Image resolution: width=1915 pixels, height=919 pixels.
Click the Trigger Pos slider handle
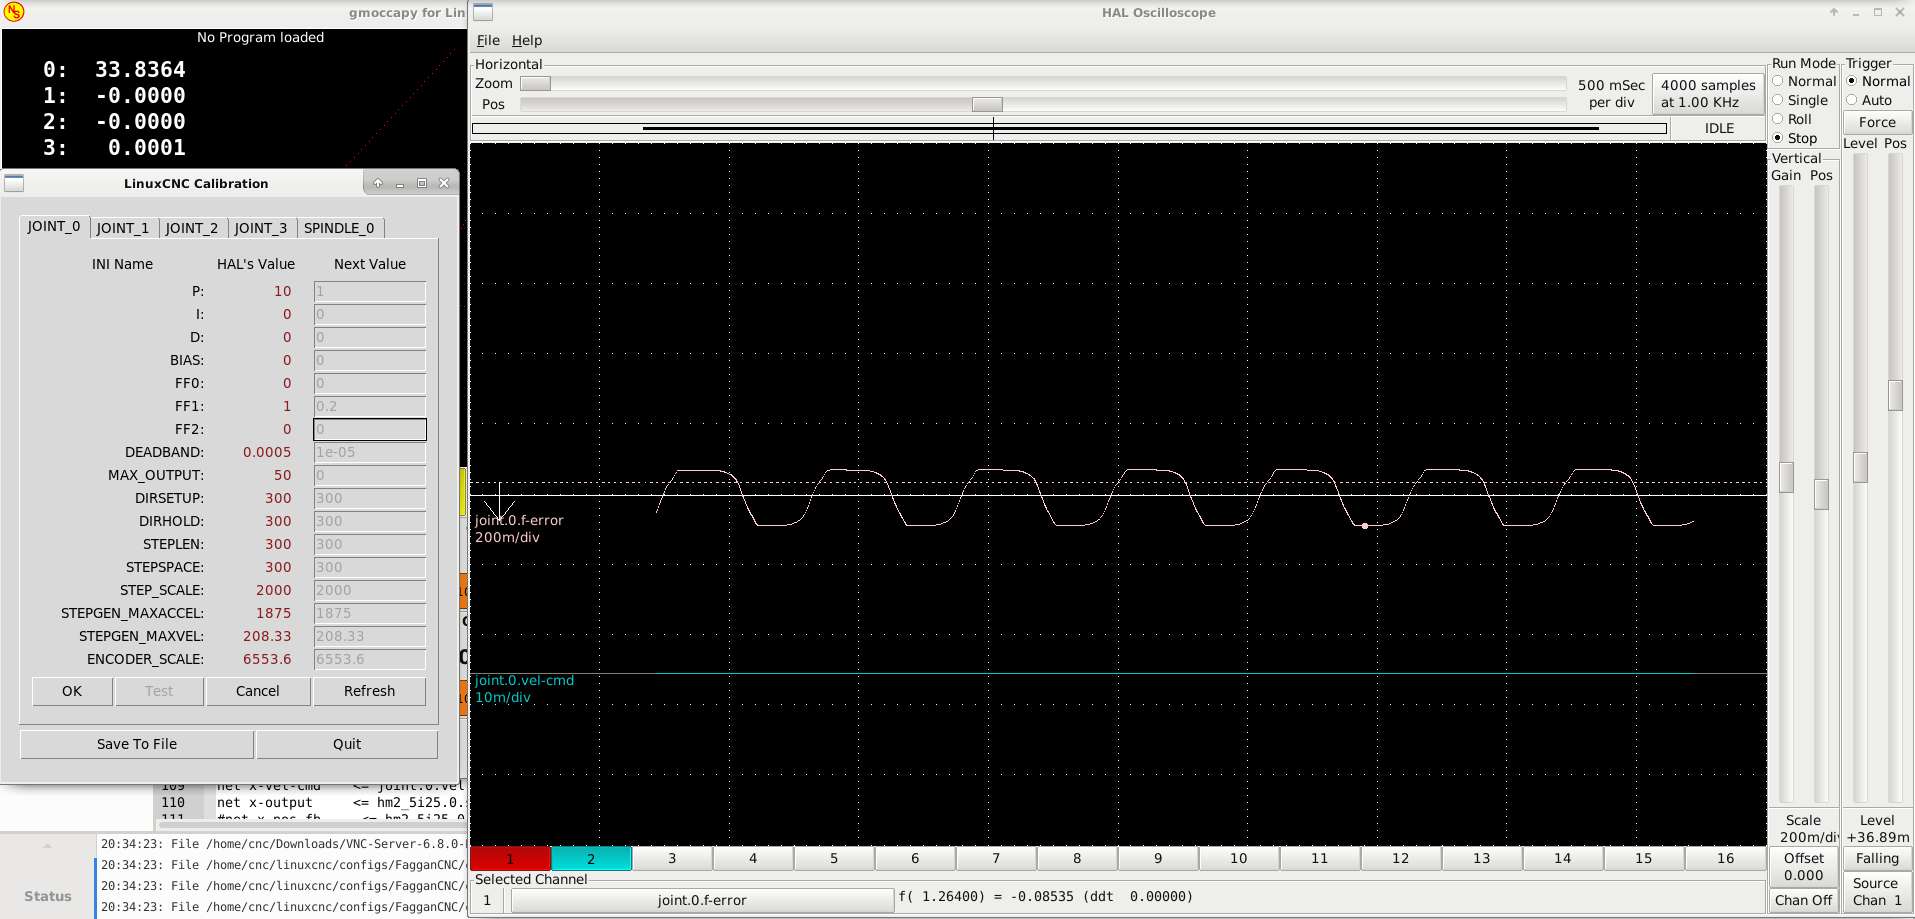(x=1895, y=395)
